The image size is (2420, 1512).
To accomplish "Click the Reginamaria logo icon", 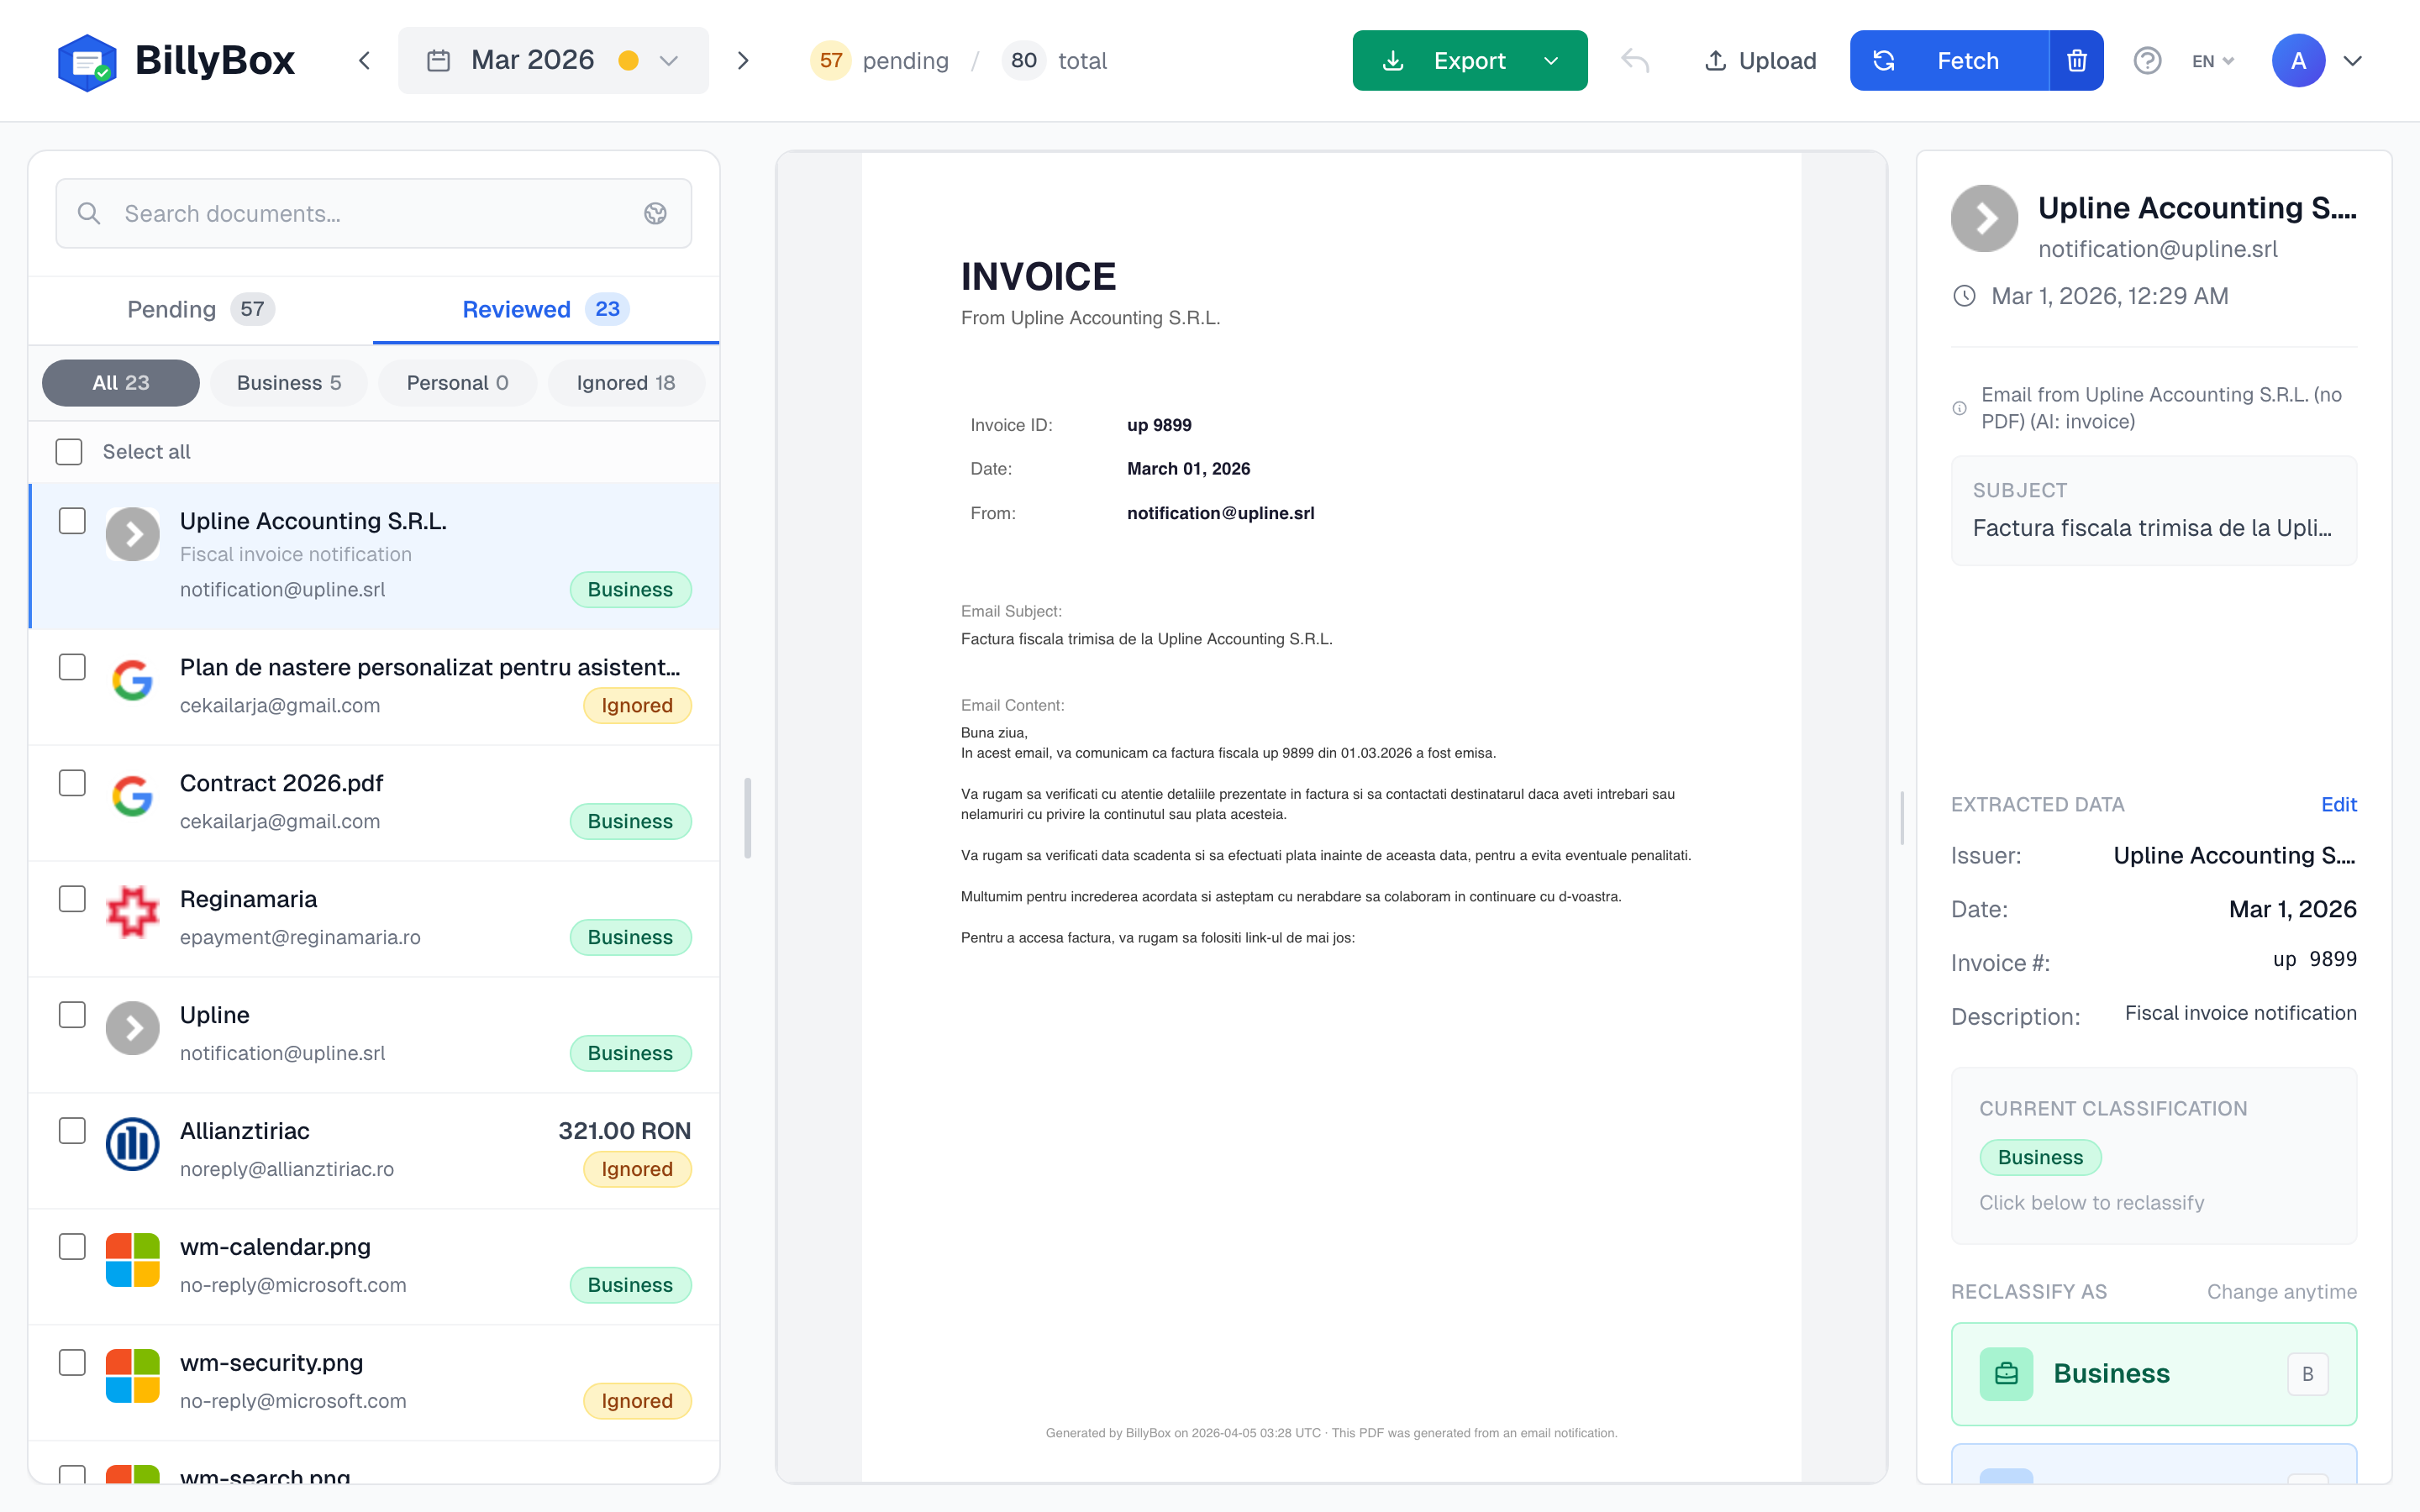I will coord(132,912).
